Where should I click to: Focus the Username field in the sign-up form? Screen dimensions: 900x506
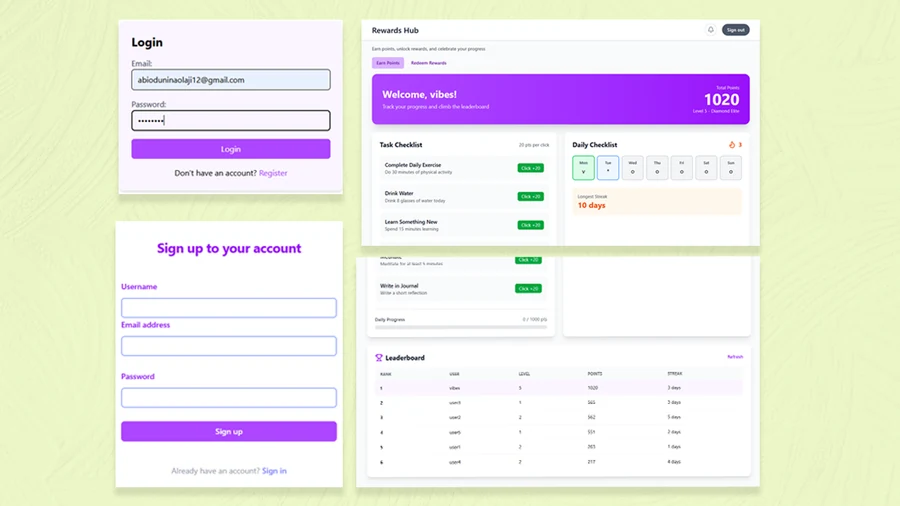pyautogui.click(x=229, y=308)
